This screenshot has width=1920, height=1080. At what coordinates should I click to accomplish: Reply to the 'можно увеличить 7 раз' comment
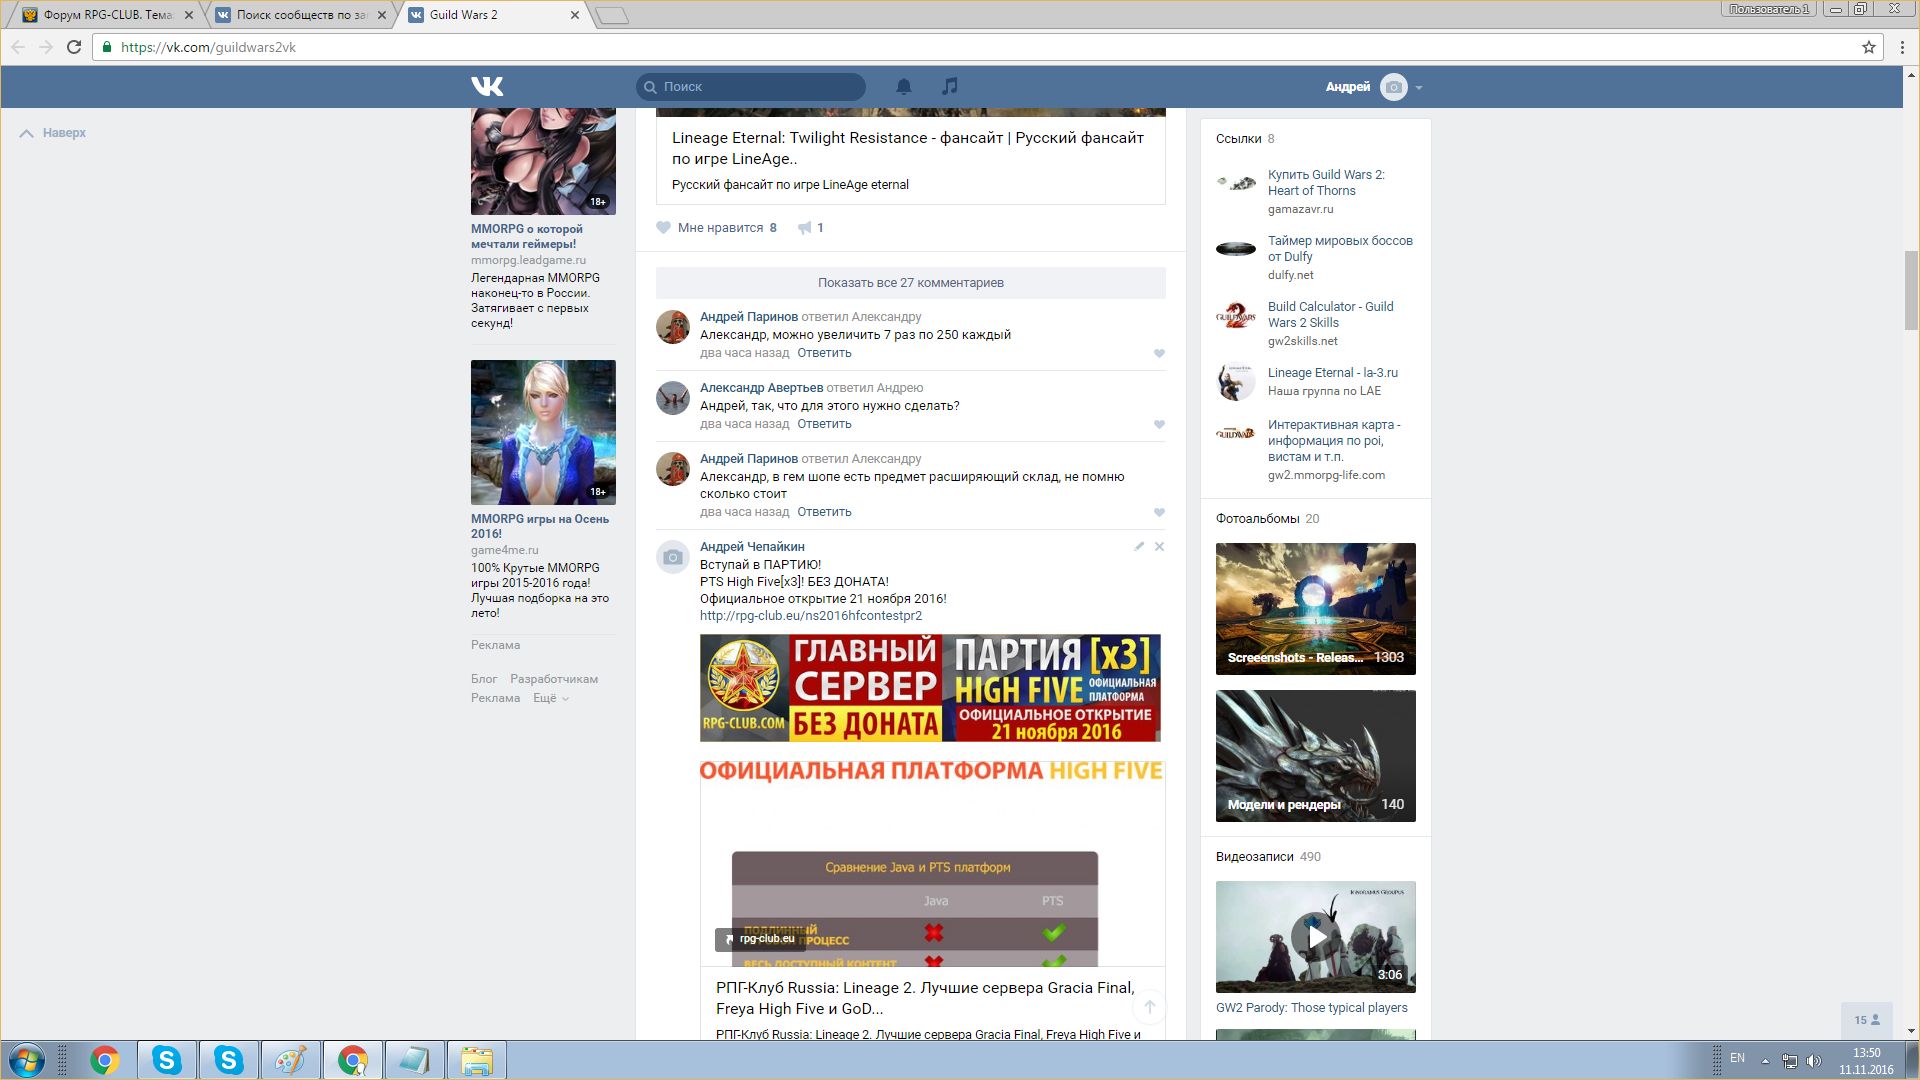[824, 353]
